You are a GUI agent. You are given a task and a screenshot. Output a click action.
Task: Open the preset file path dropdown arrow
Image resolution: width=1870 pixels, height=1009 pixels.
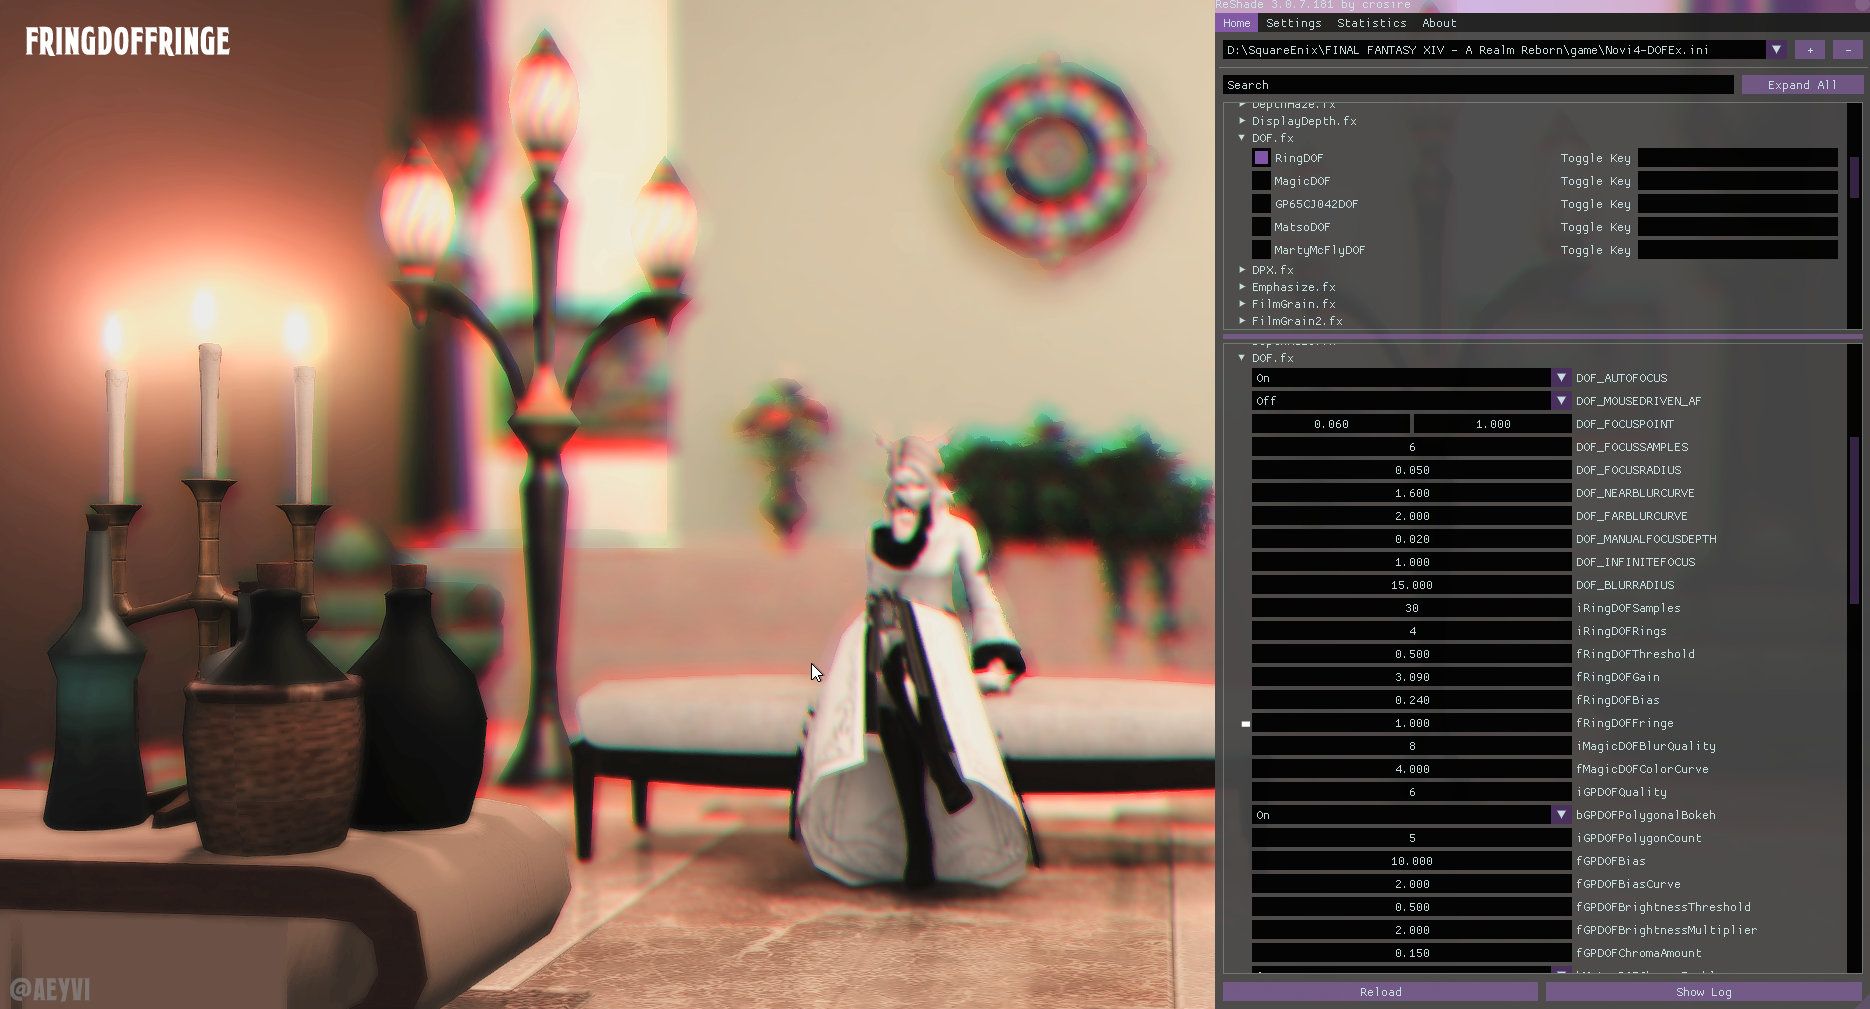pos(1776,49)
